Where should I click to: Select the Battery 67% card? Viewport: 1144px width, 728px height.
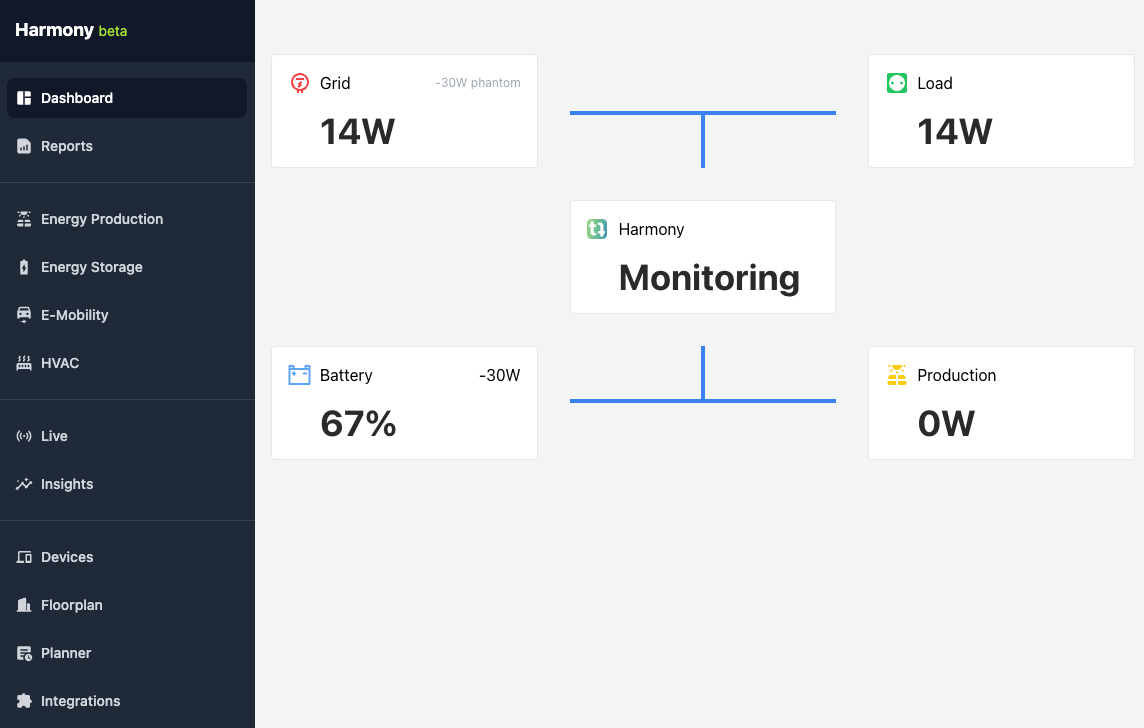coord(404,403)
